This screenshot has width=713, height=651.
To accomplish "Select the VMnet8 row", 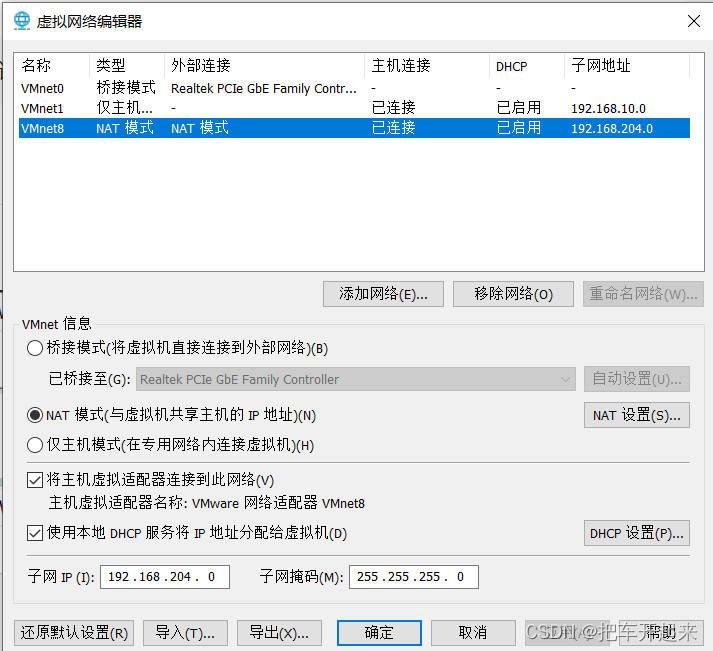I will click(x=354, y=128).
